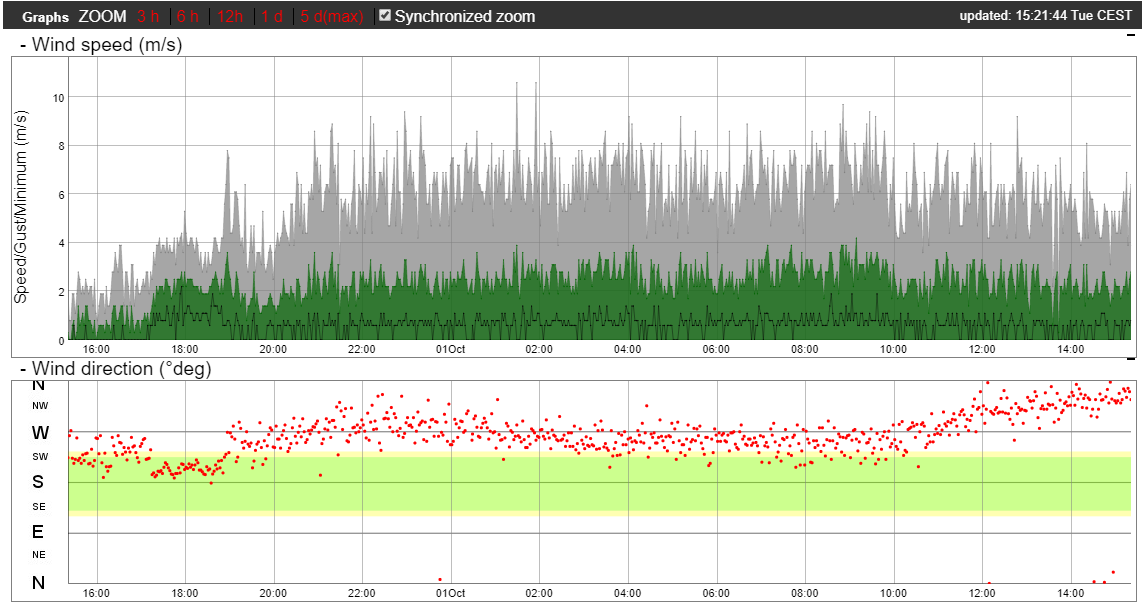Click the tallest gust peak near 02:00
The width and height of the screenshot is (1142, 602).
tap(536, 86)
